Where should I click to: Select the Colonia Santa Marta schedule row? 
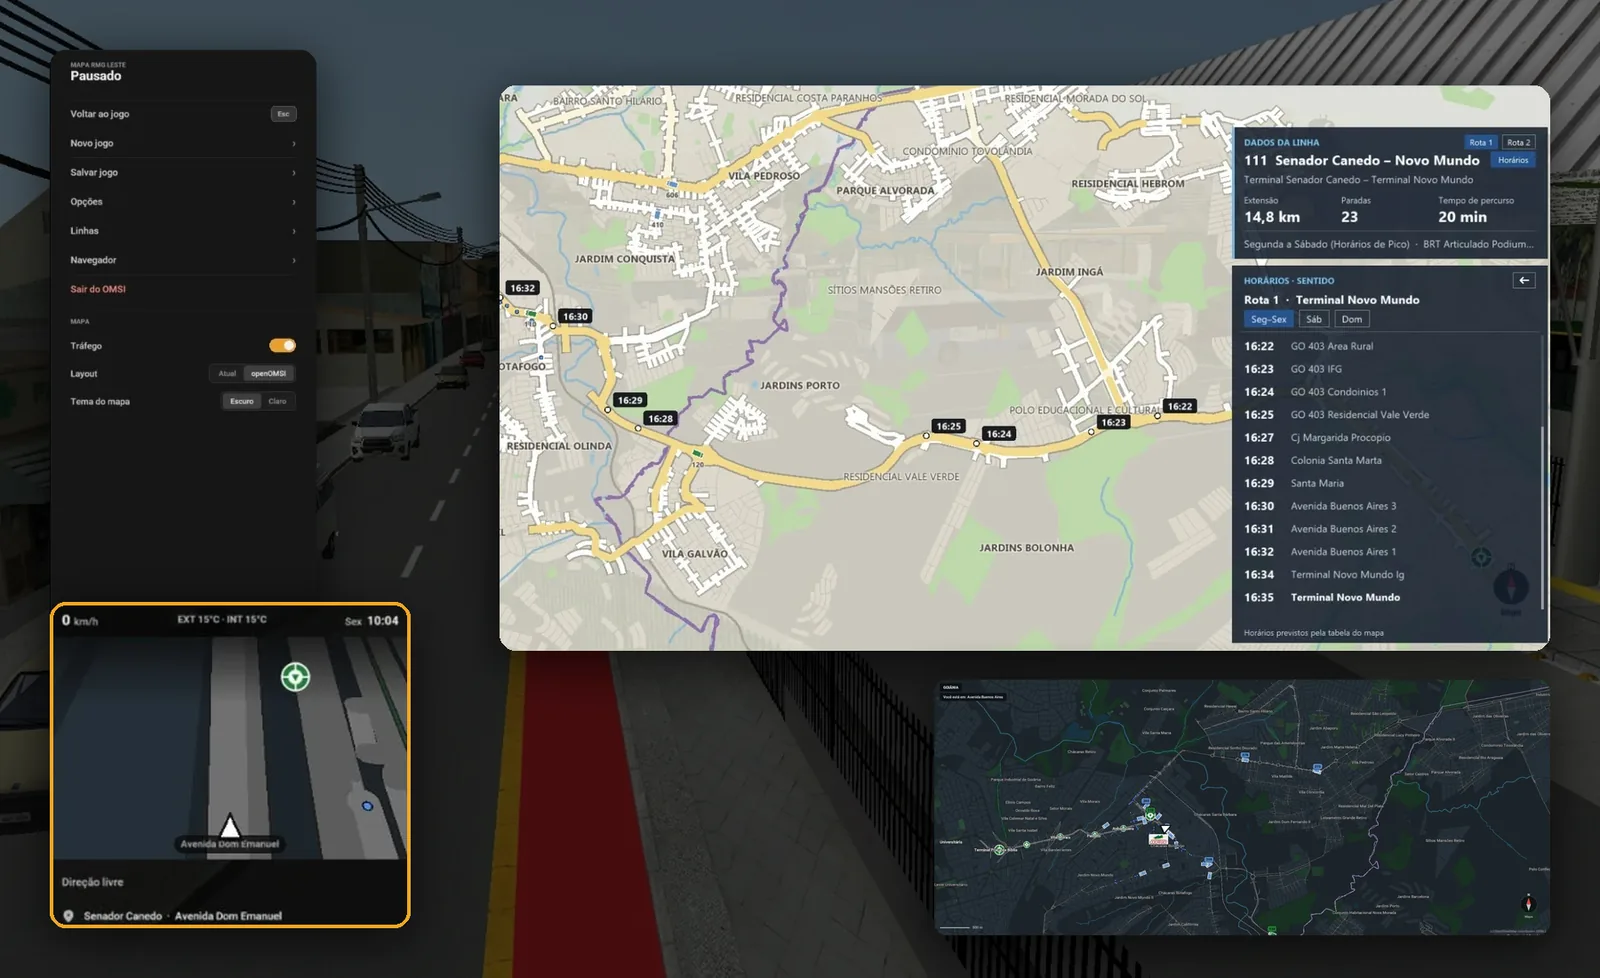(1388, 461)
